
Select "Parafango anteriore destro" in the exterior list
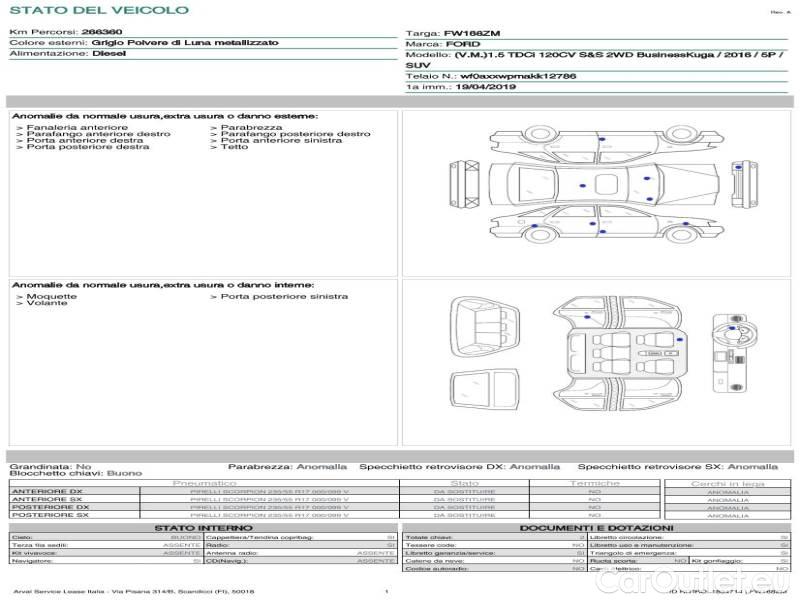tap(98, 134)
